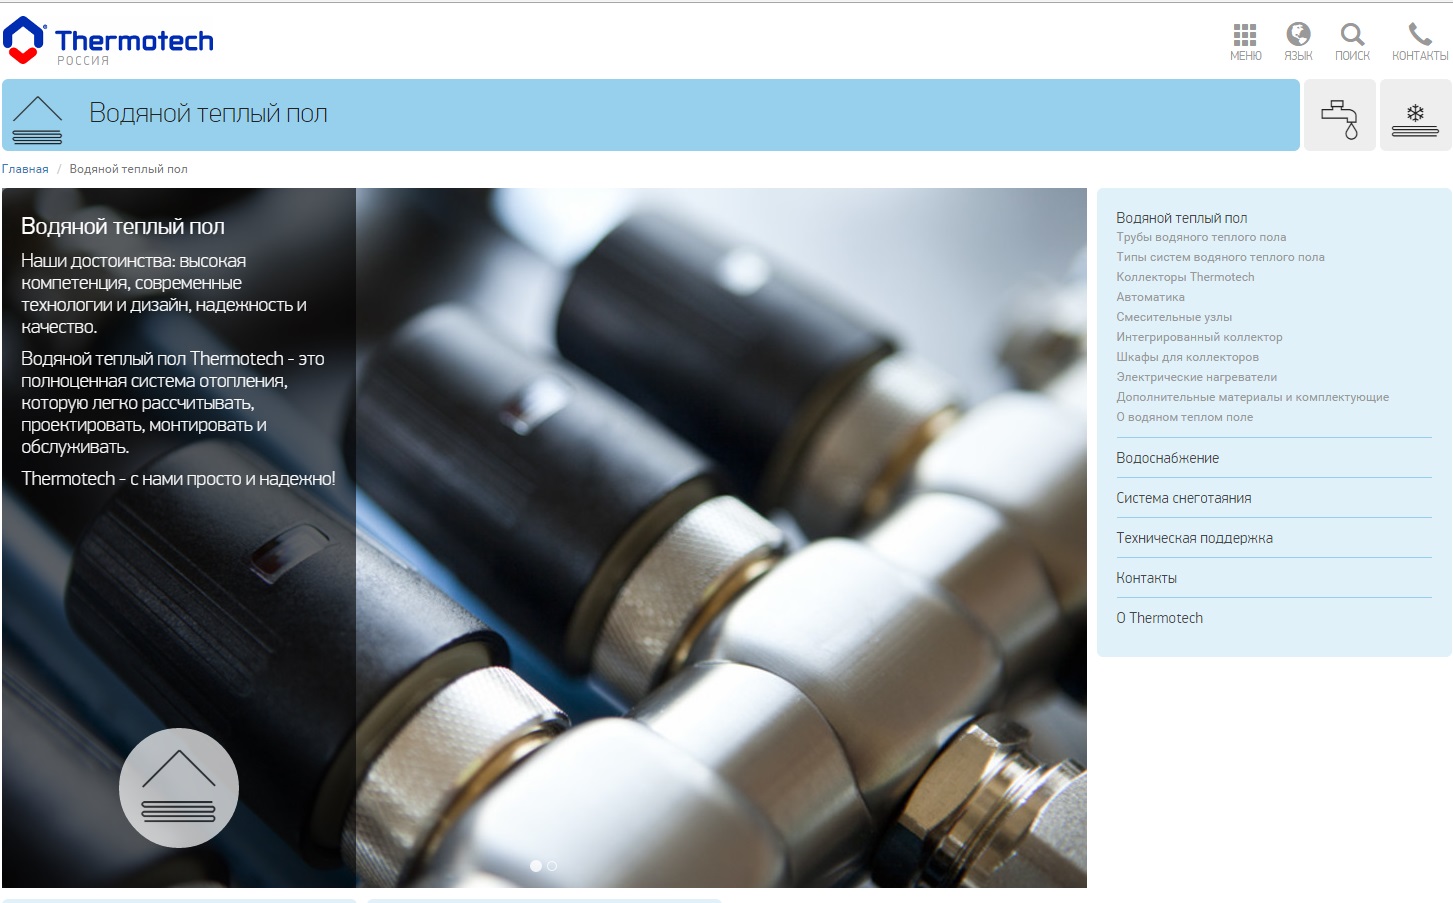Select the water supply faucet icon

(x=1340, y=116)
